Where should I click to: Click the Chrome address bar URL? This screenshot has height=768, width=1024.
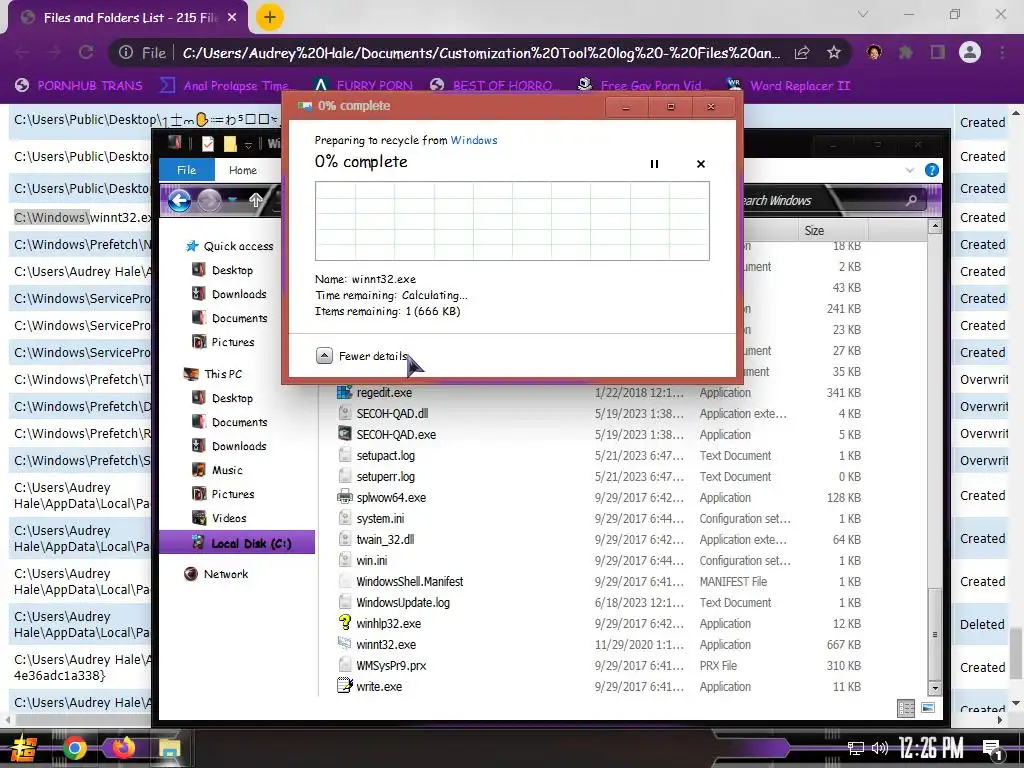[481, 53]
